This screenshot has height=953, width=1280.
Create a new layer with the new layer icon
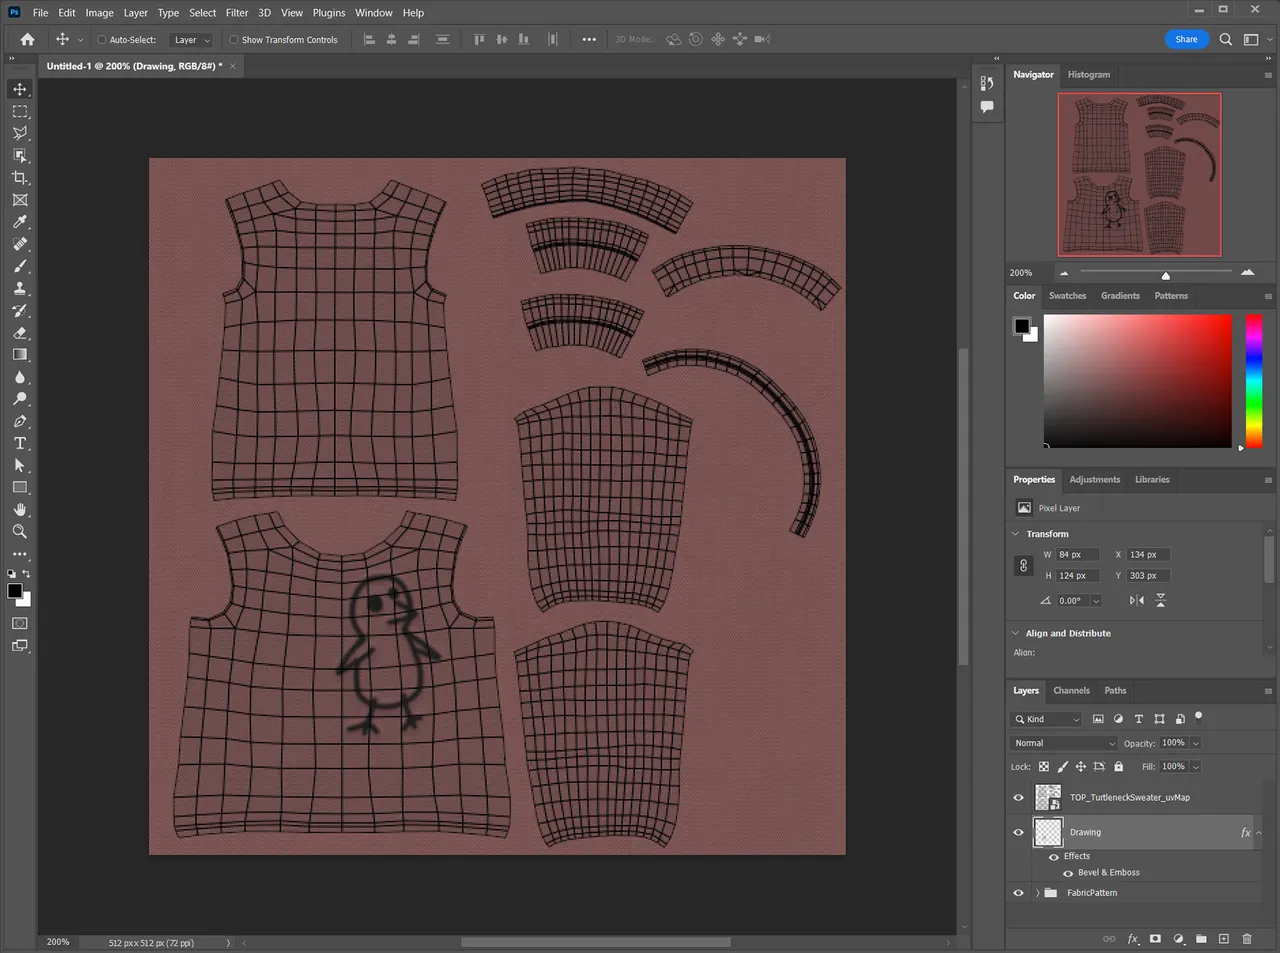(x=1224, y=939)
